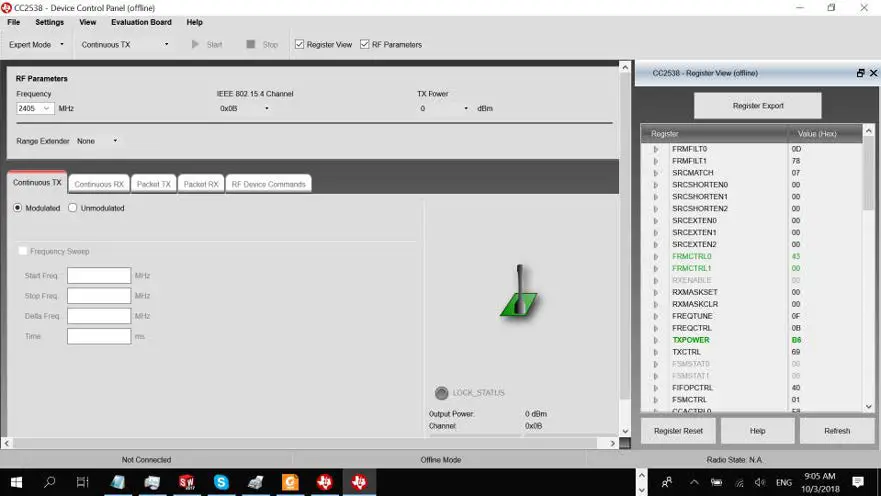
Task: Open Windows Start menu
Action: pos(16,482)
